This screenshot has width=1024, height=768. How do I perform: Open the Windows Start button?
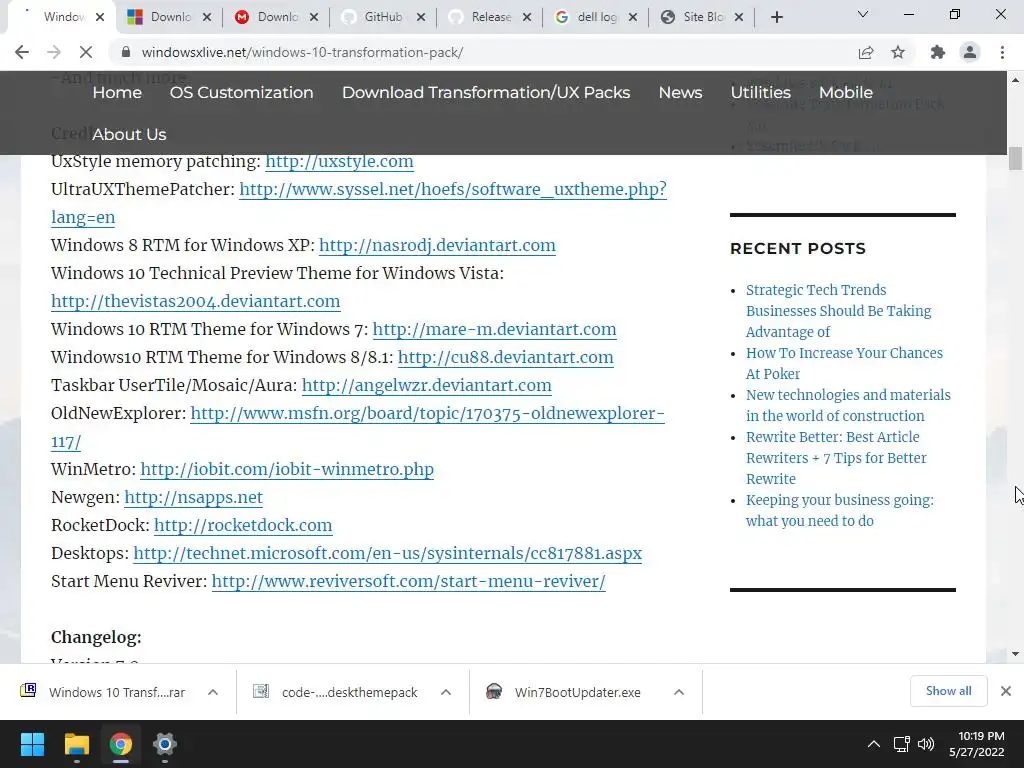(x=32, y=744)
